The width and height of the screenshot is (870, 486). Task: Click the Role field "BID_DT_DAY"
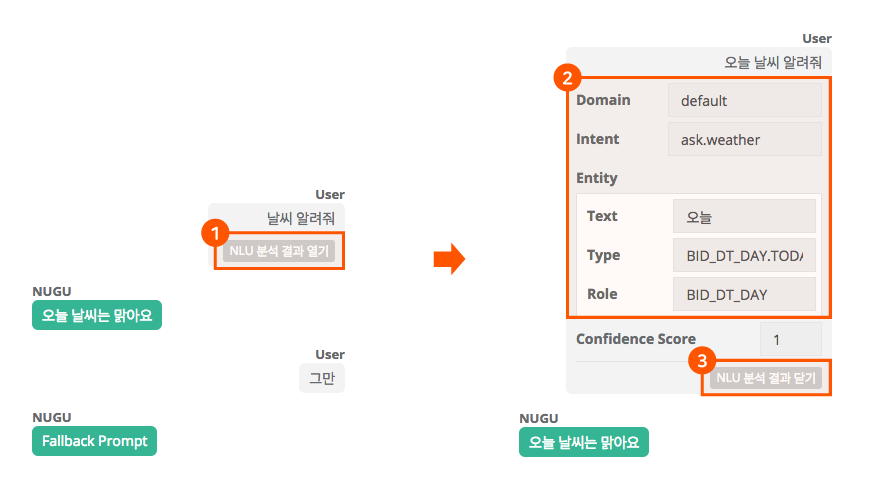pyautogui.click(x=744, y=294)
